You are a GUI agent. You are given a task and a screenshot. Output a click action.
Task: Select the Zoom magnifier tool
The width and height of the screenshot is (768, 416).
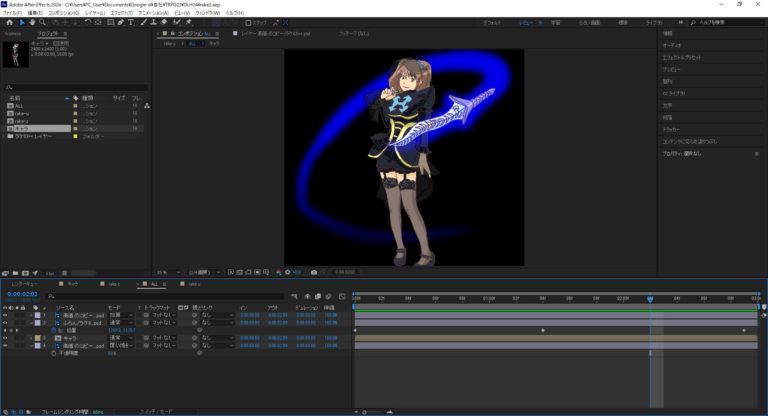(42, 23)
